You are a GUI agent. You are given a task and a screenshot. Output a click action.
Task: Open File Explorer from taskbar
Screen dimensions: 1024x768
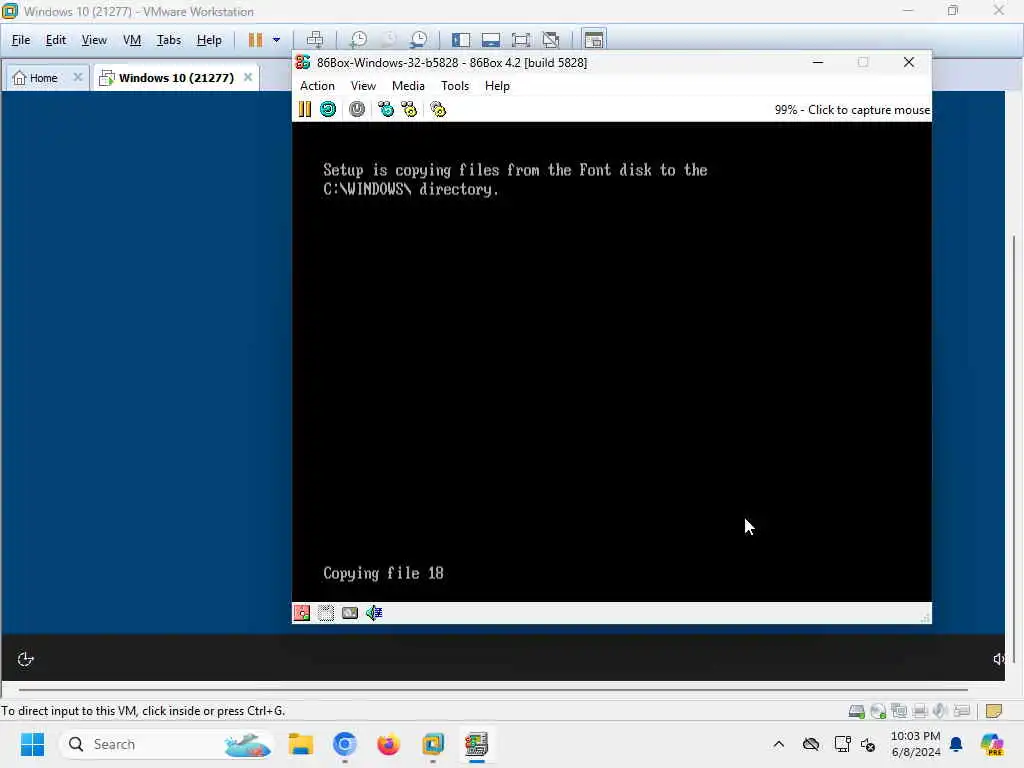point(301,744)
